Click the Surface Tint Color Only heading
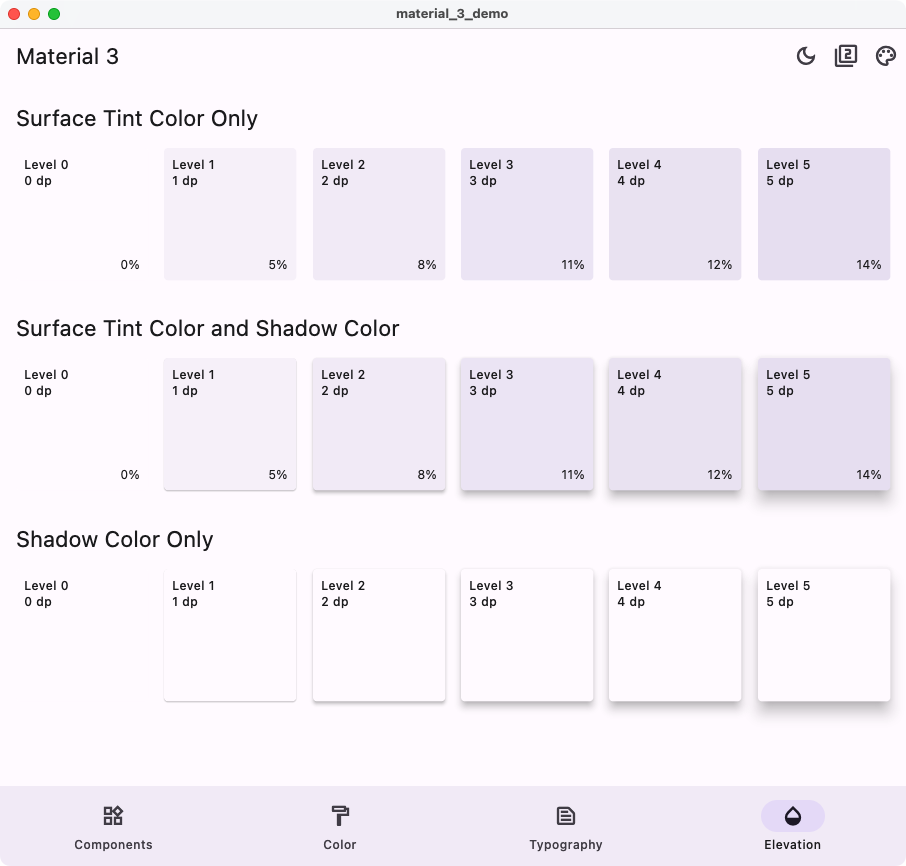The height and width of the screenshot is (866, 906). tap(136, 118)
